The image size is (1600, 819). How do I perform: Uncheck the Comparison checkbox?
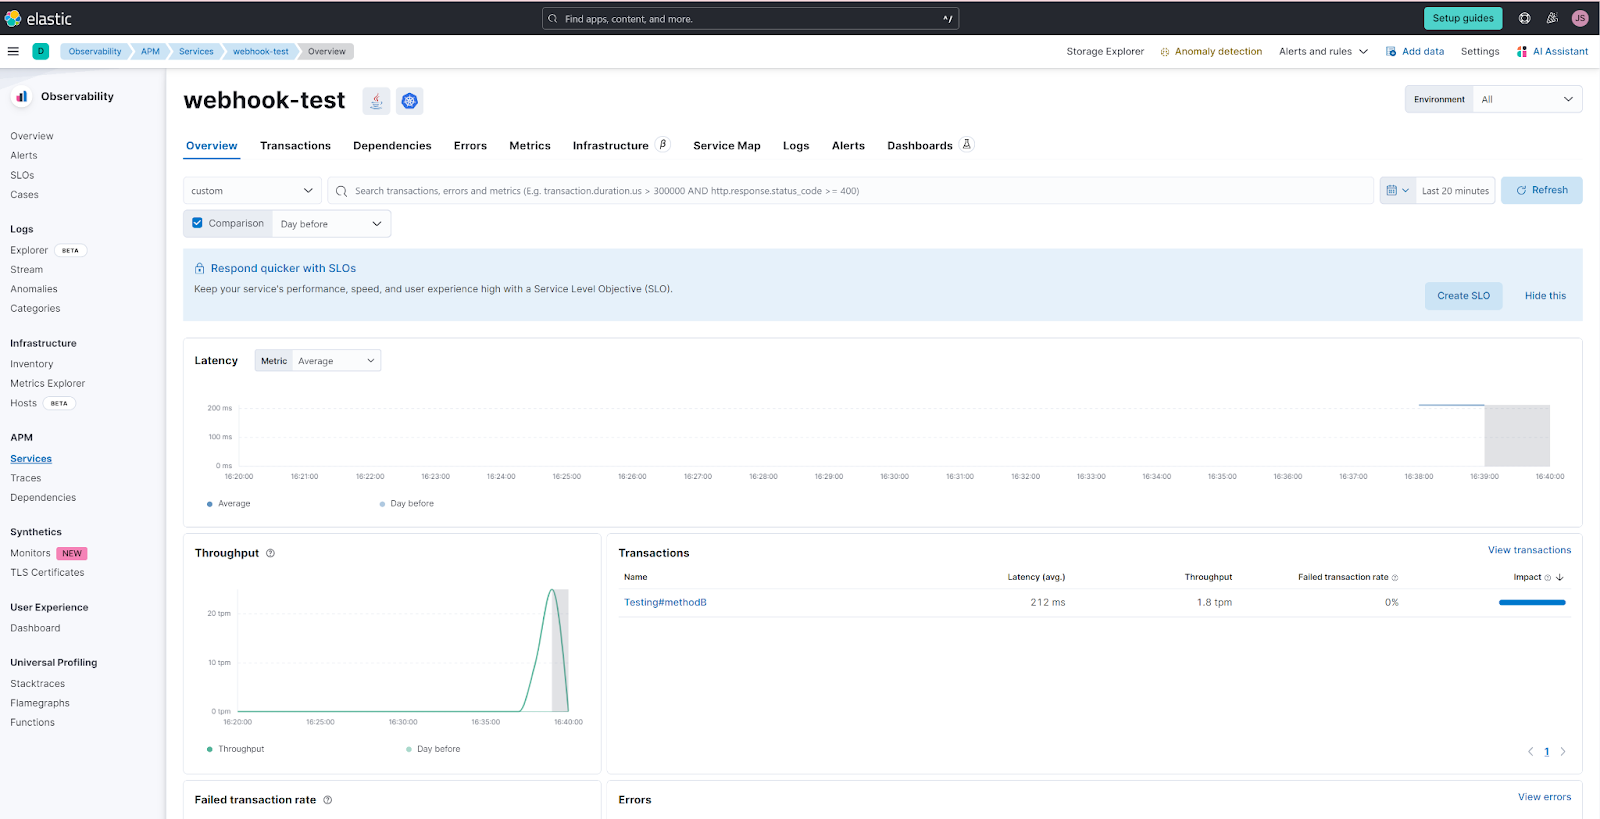click(x=198, y=223)
